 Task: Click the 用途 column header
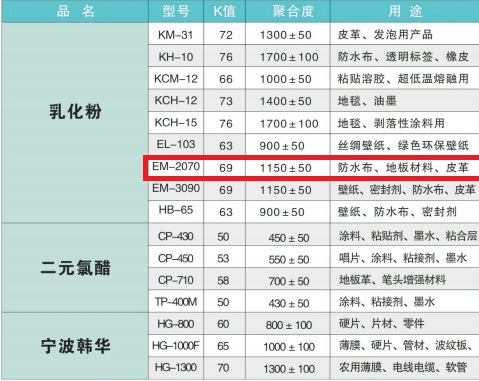coord(405,11)
